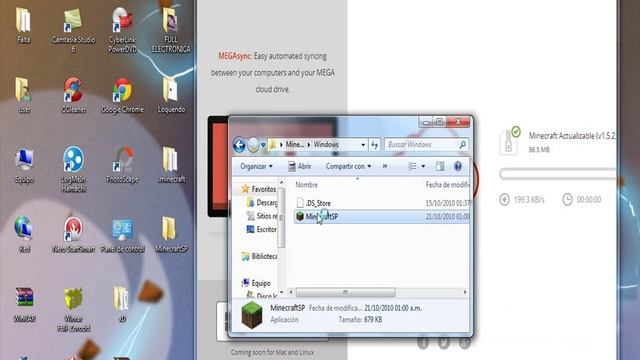Screen dimensions: 640x360
Task: Open Sitios recientes in navigation pane
Action: pyautogui.click(x=262, y=216)
